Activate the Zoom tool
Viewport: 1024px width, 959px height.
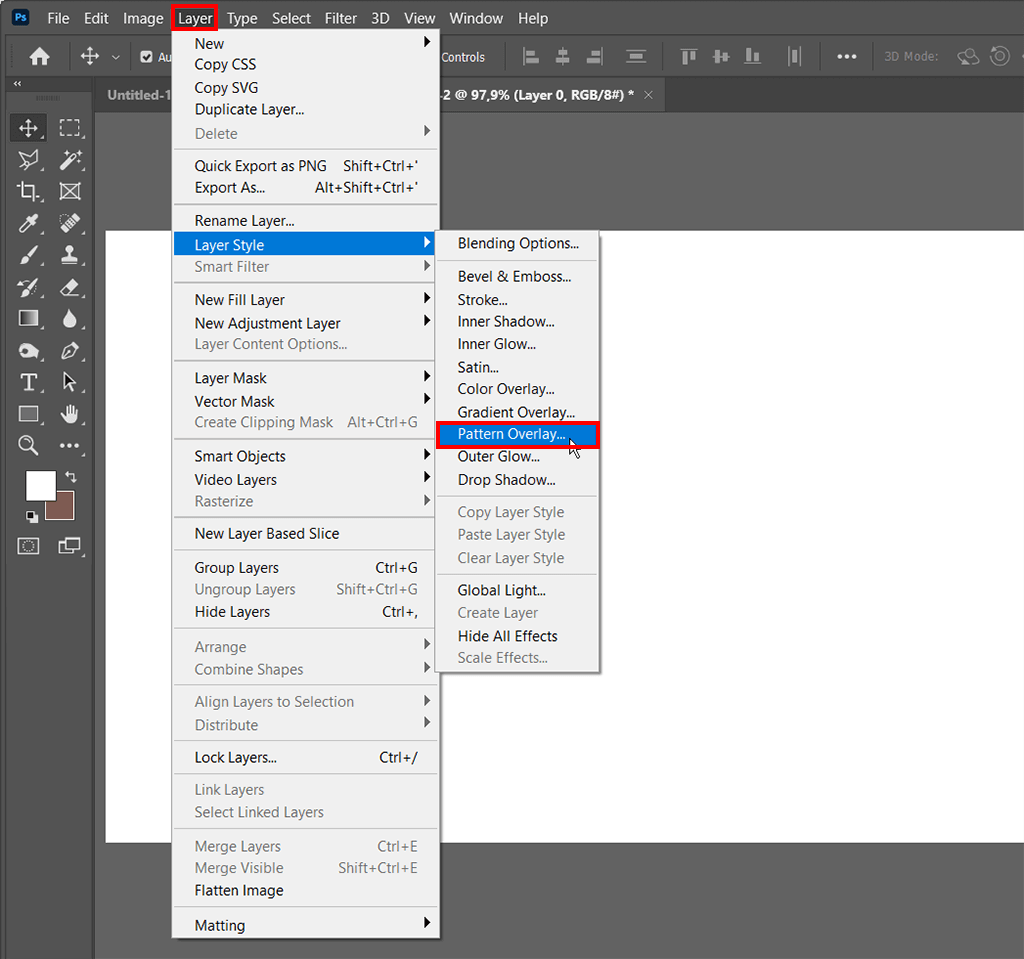(x=28, y=446)
